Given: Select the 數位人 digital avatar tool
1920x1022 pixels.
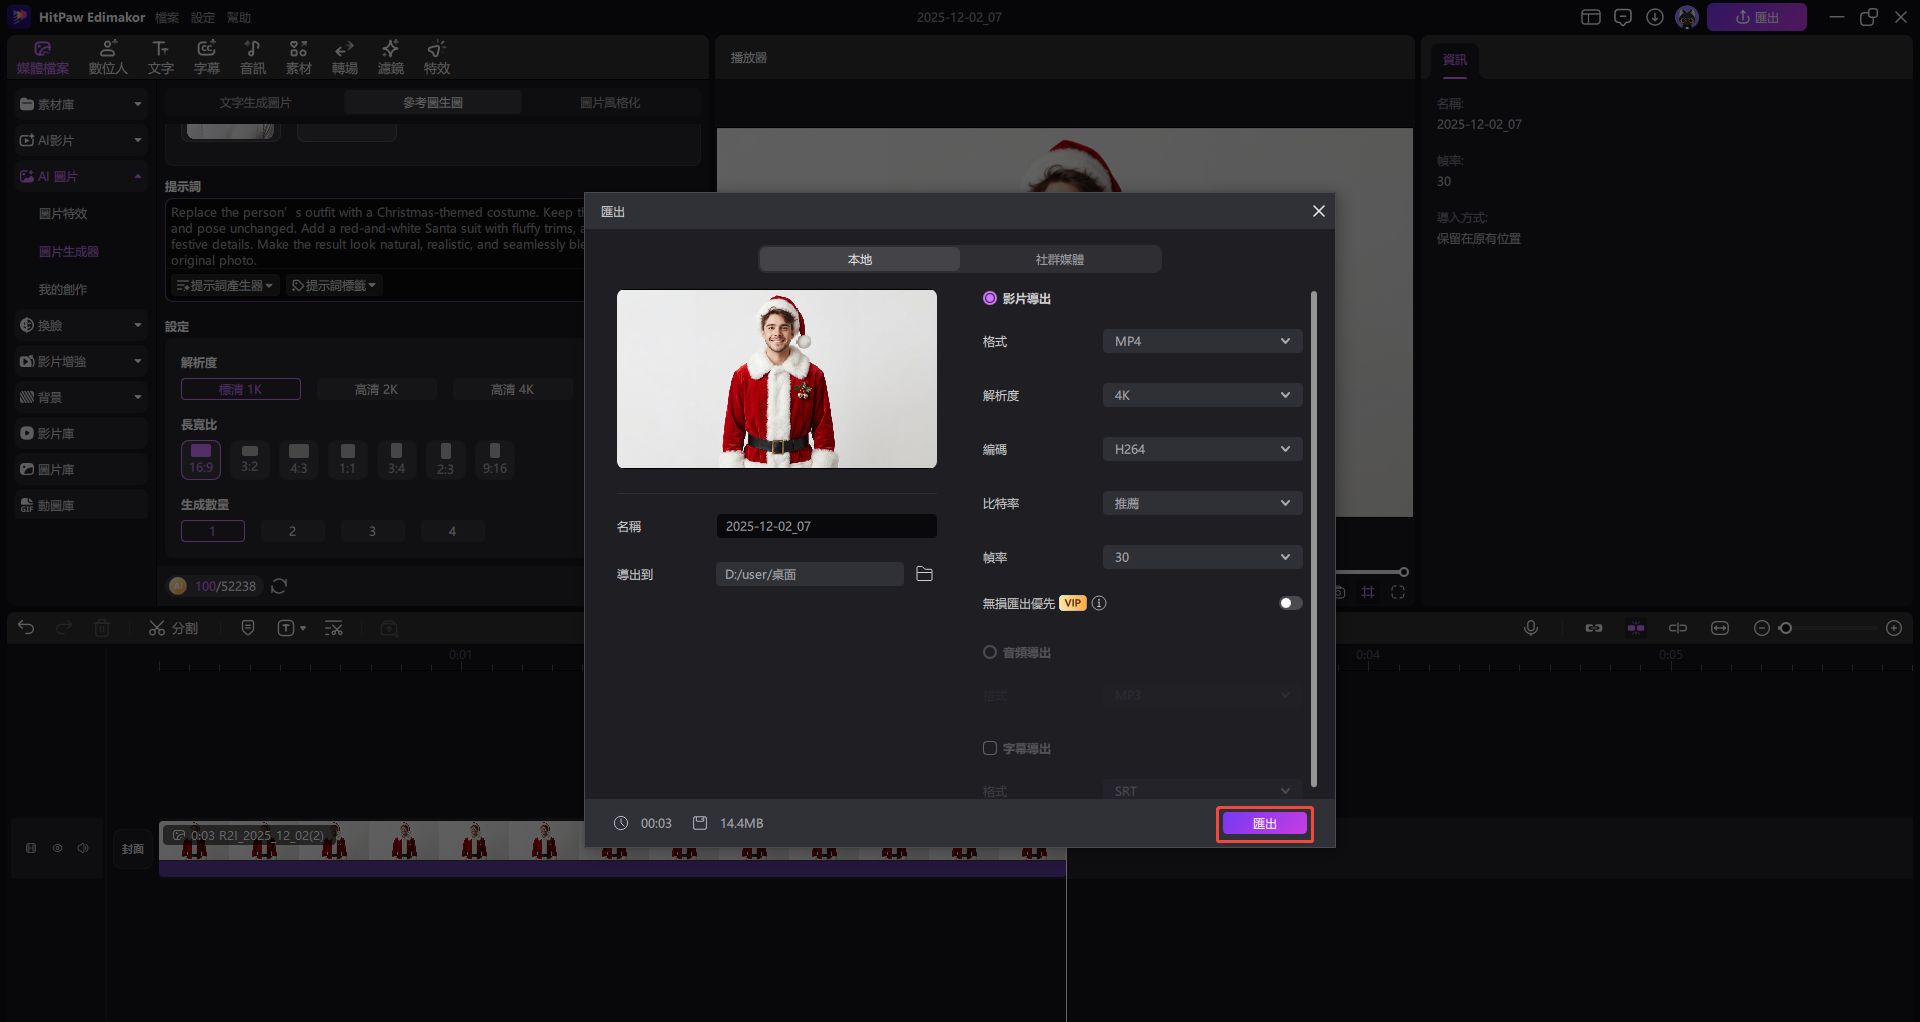Looking at the screenshot, I should click(108, 57).
